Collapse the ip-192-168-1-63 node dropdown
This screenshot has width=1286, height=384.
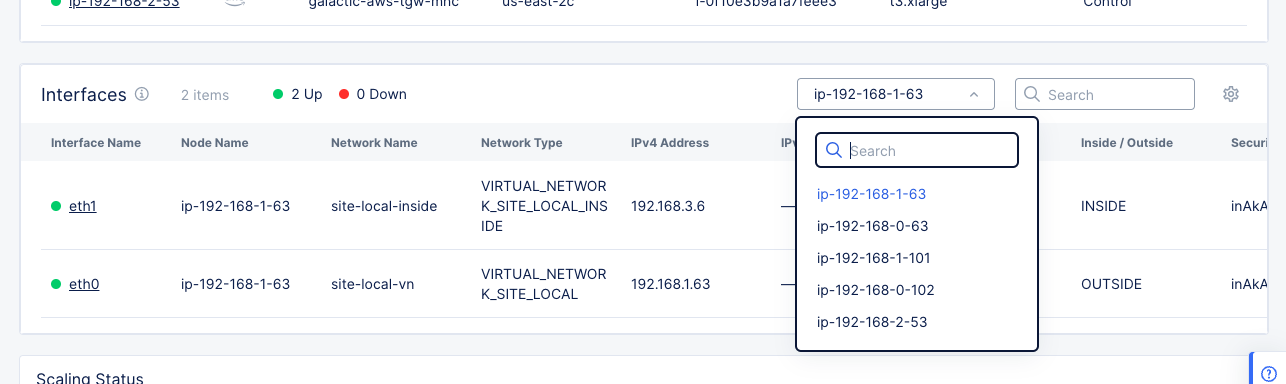(x=896, y=94)
